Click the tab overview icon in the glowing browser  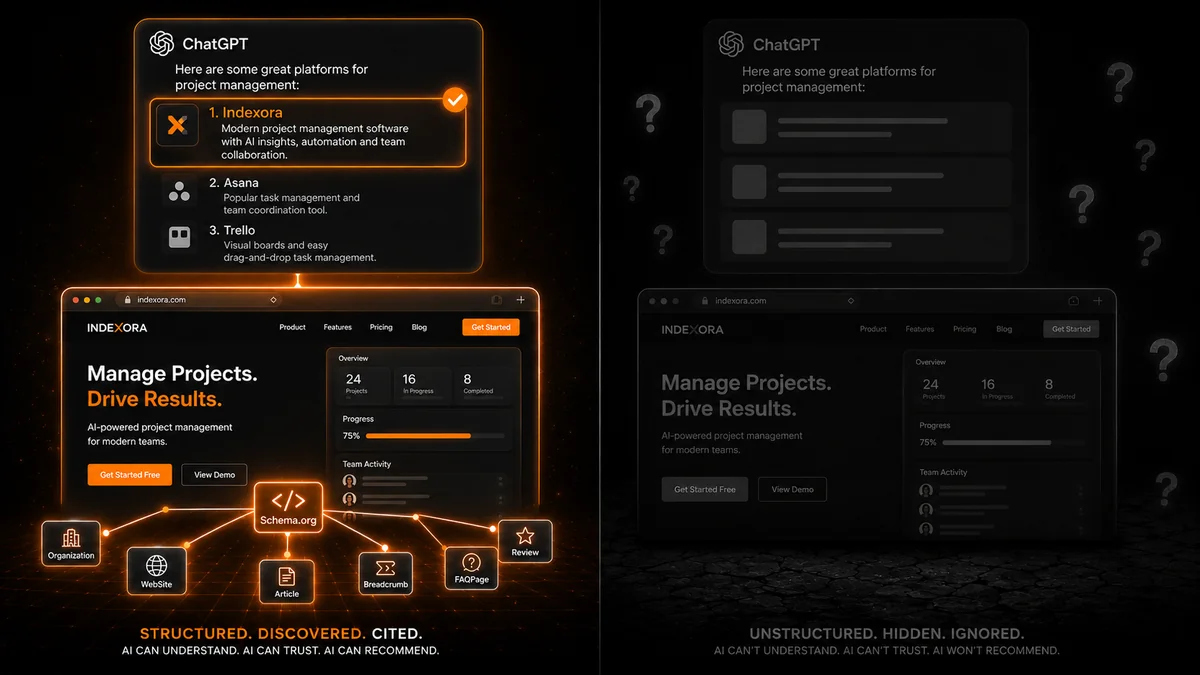[496, 300]
